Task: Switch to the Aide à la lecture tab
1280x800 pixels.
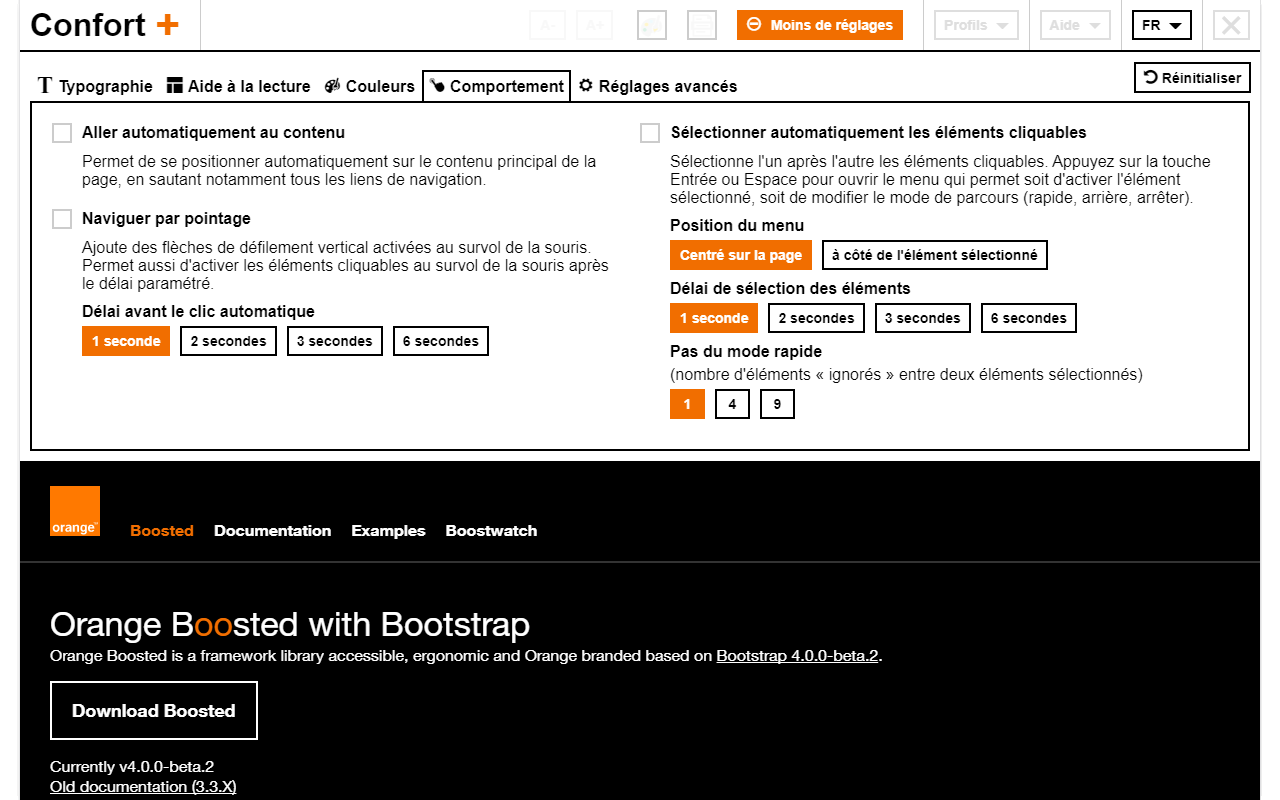Action: [239, 86]
